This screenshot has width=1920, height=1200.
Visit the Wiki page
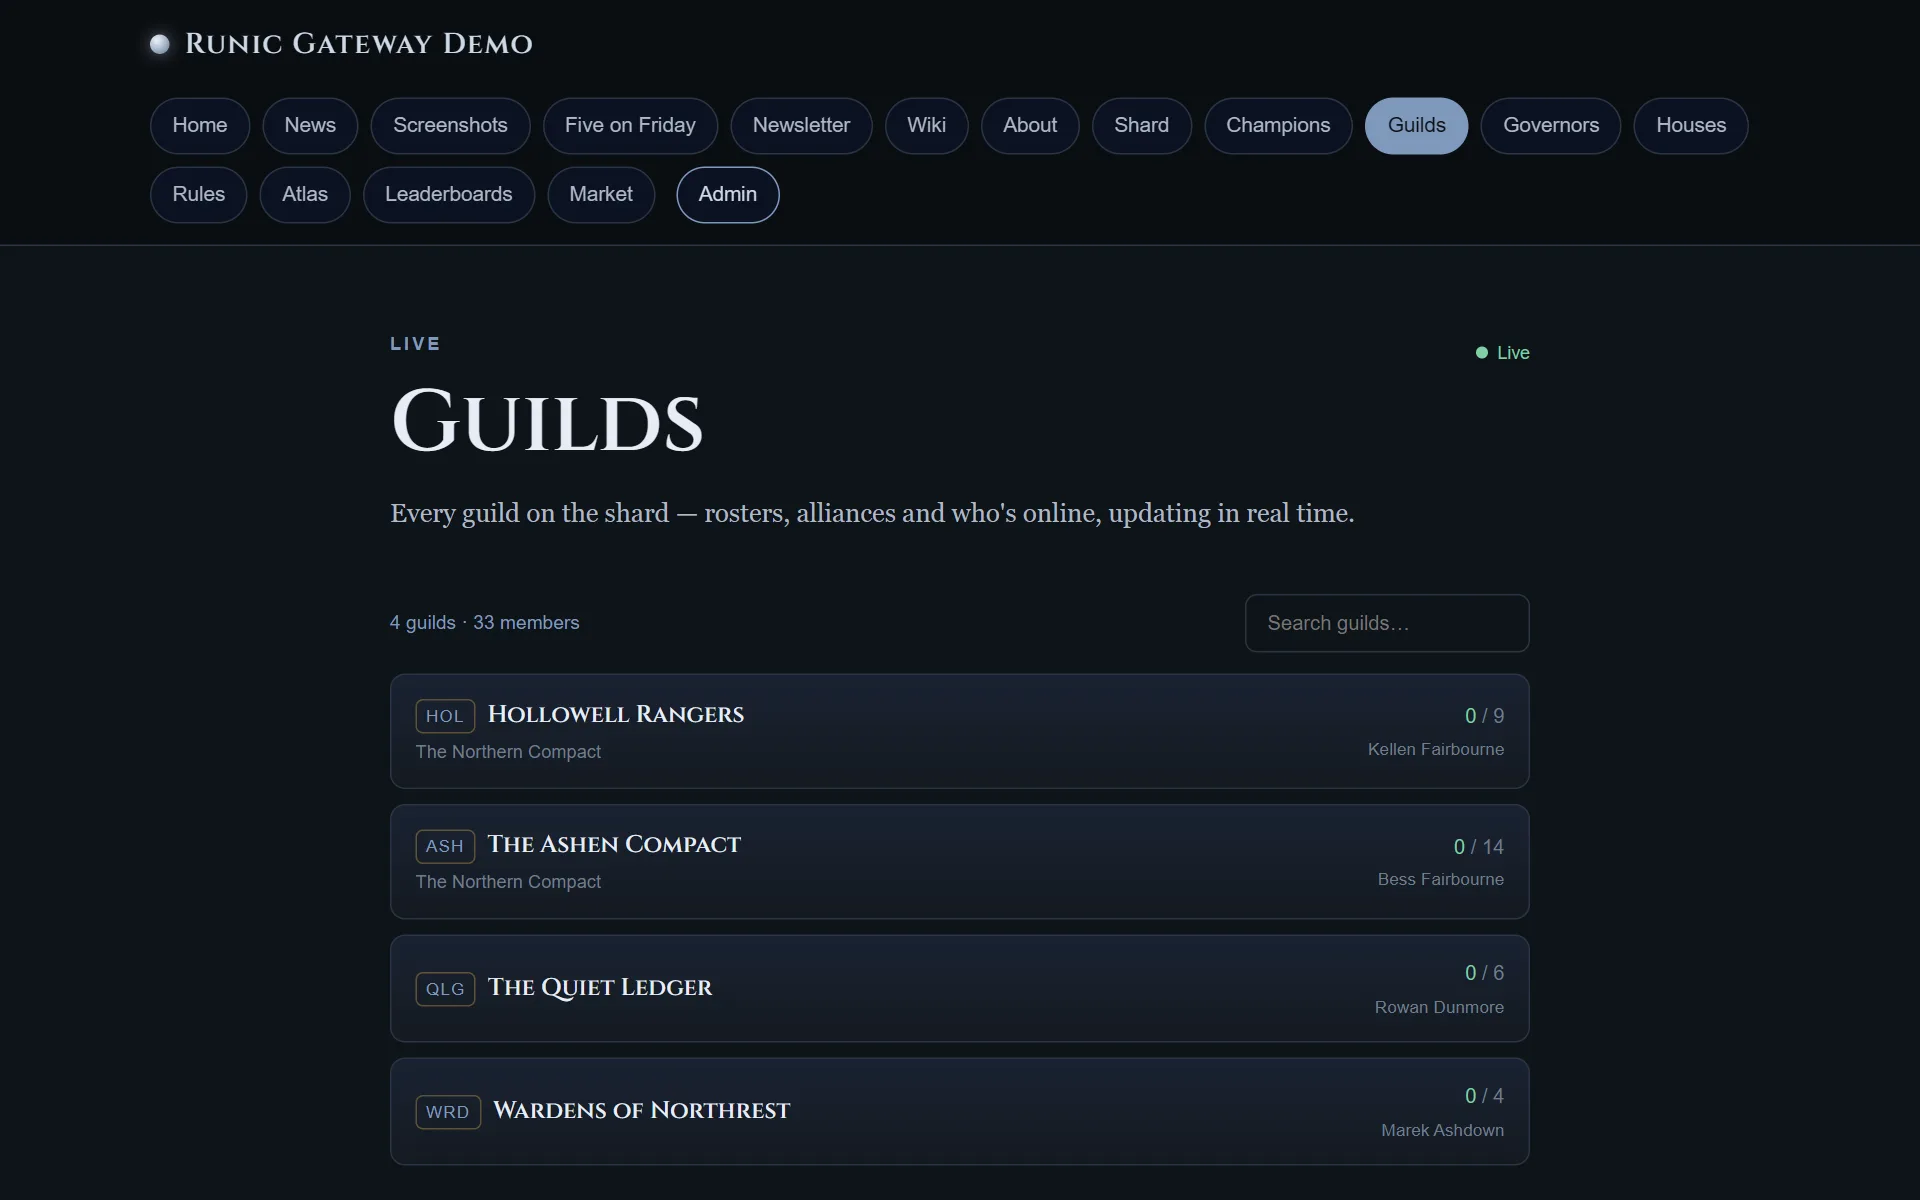click(926, 126)
